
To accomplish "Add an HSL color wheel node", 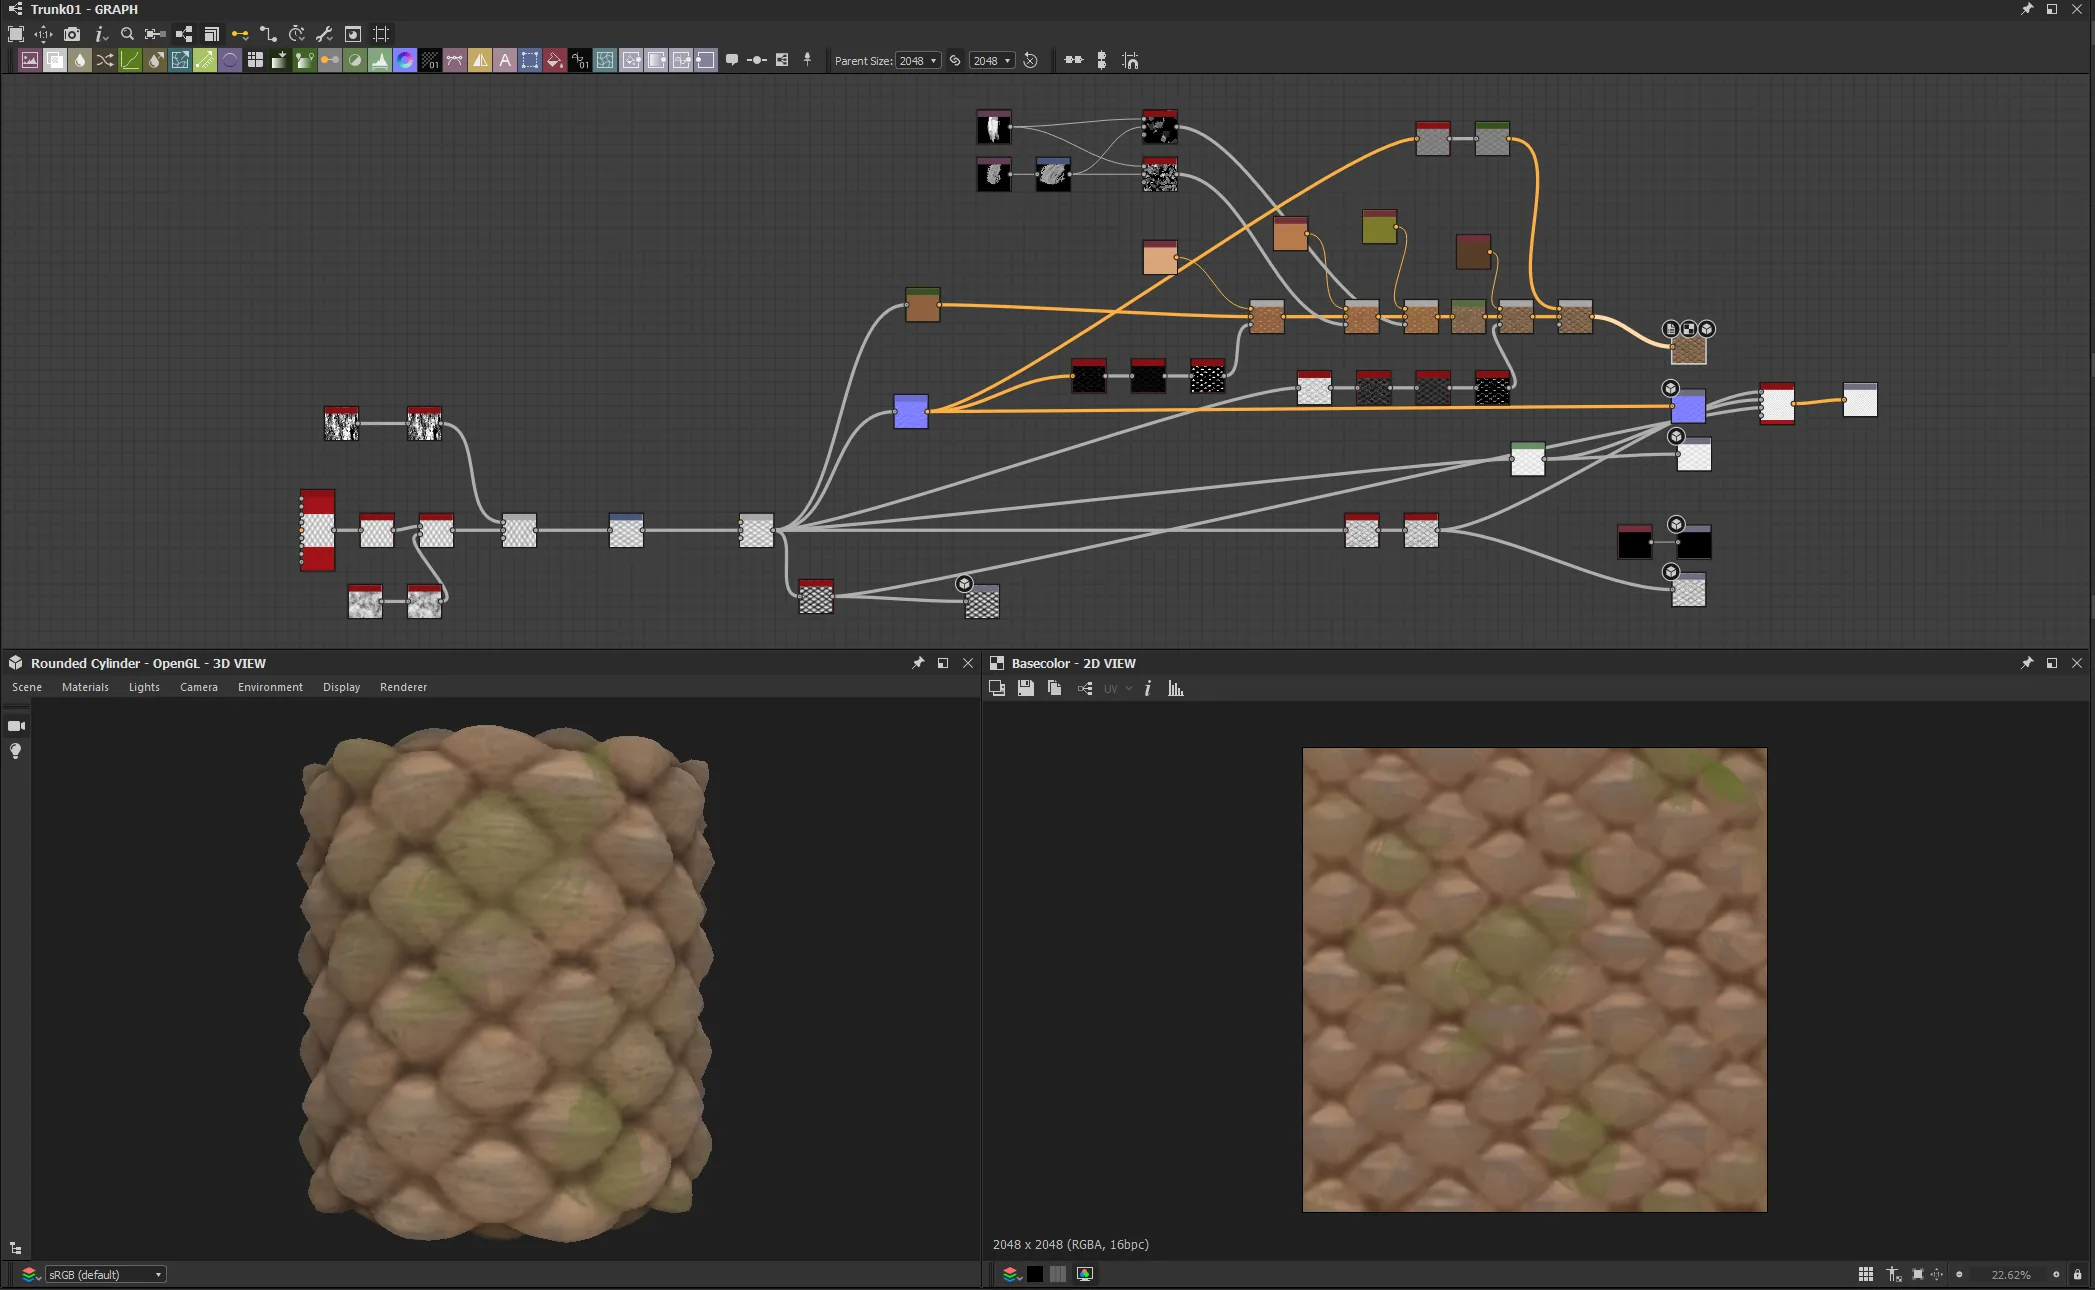I will (x=405, y=61).
